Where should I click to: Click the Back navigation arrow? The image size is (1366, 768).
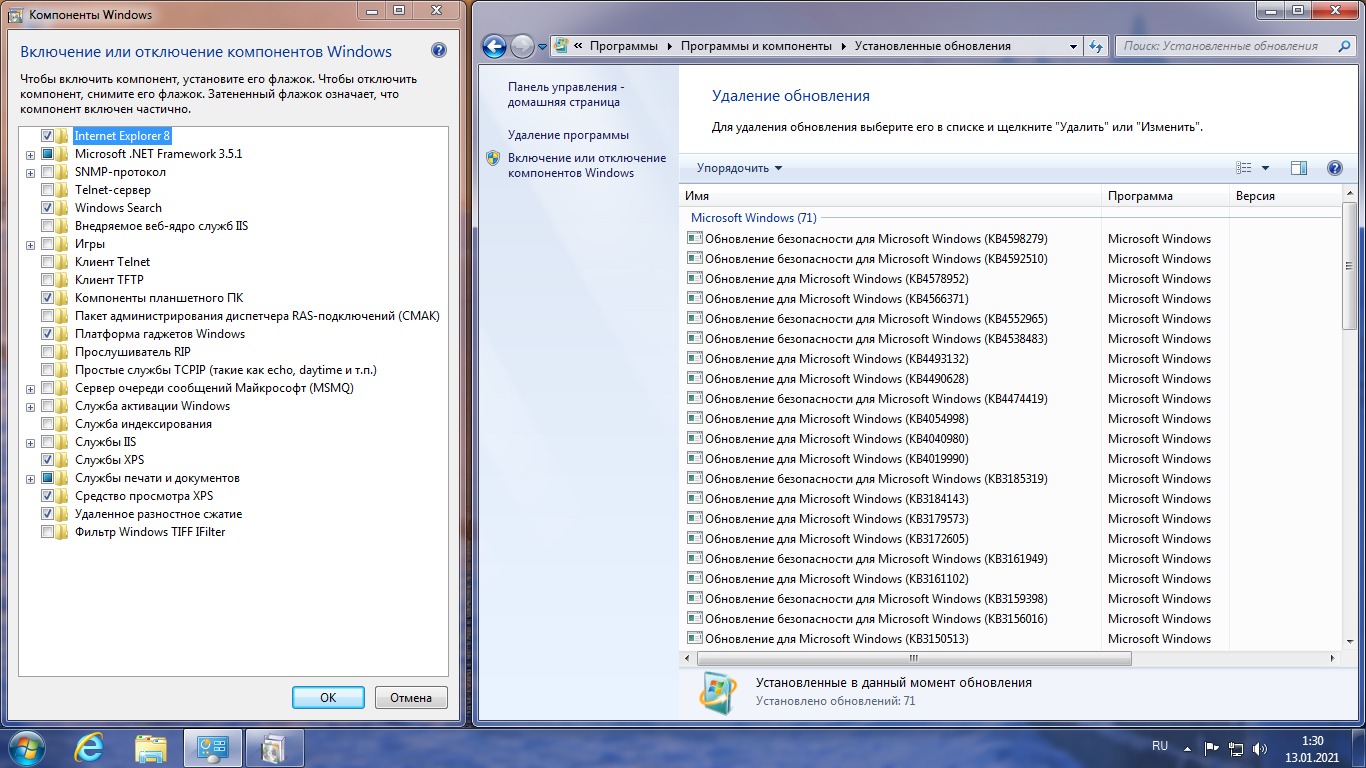[x=494, y=46]
